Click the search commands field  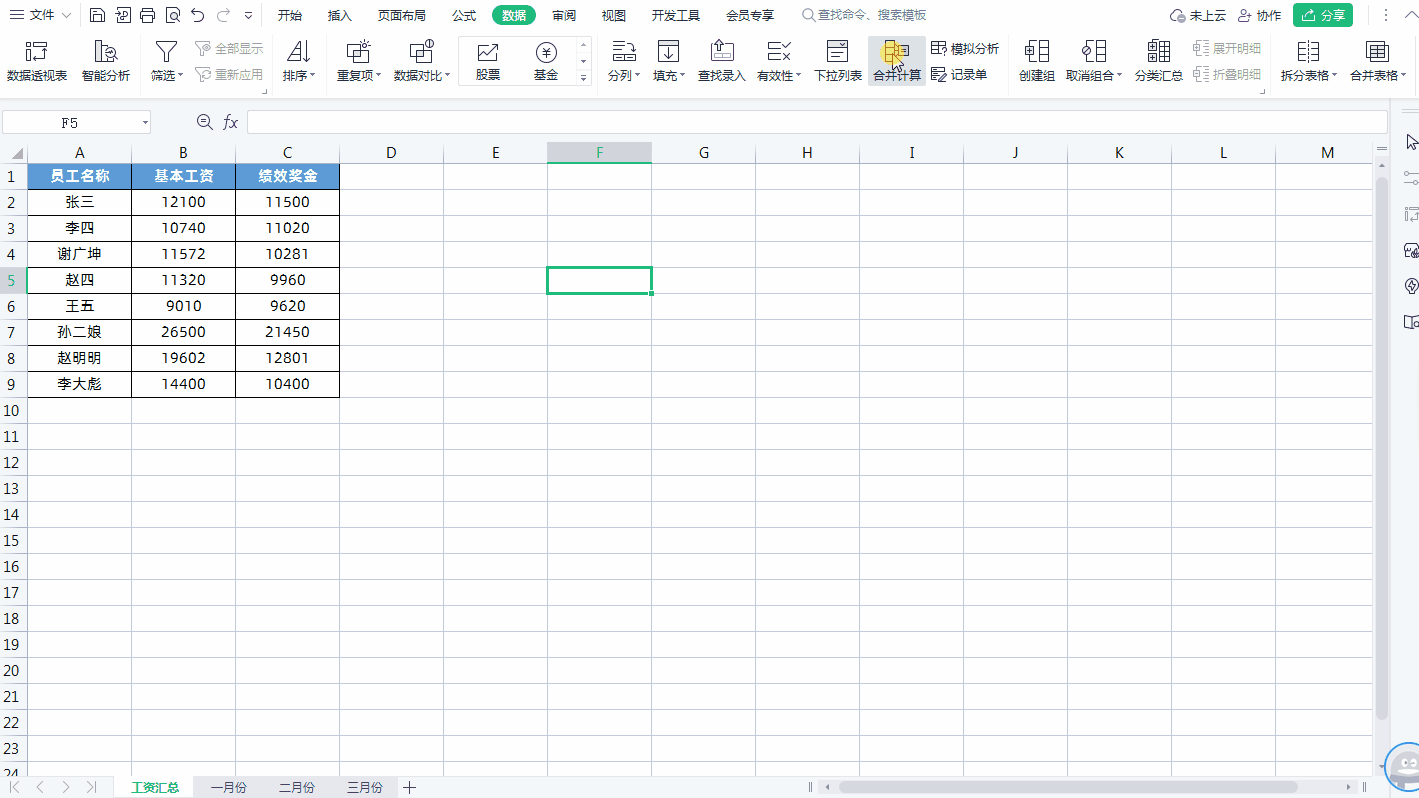coord(866,15)
